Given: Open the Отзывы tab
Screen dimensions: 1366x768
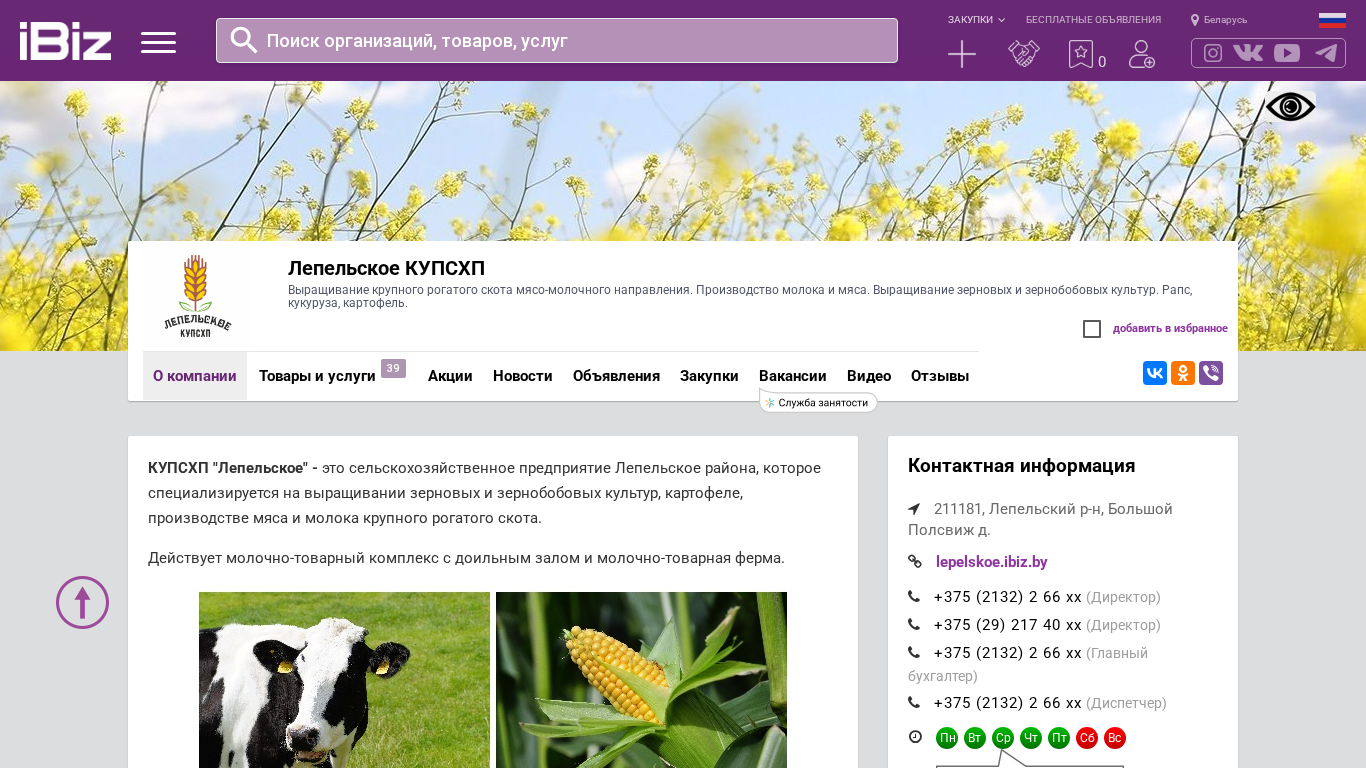Looking at the screenshot, I should [x=940, y=376].
